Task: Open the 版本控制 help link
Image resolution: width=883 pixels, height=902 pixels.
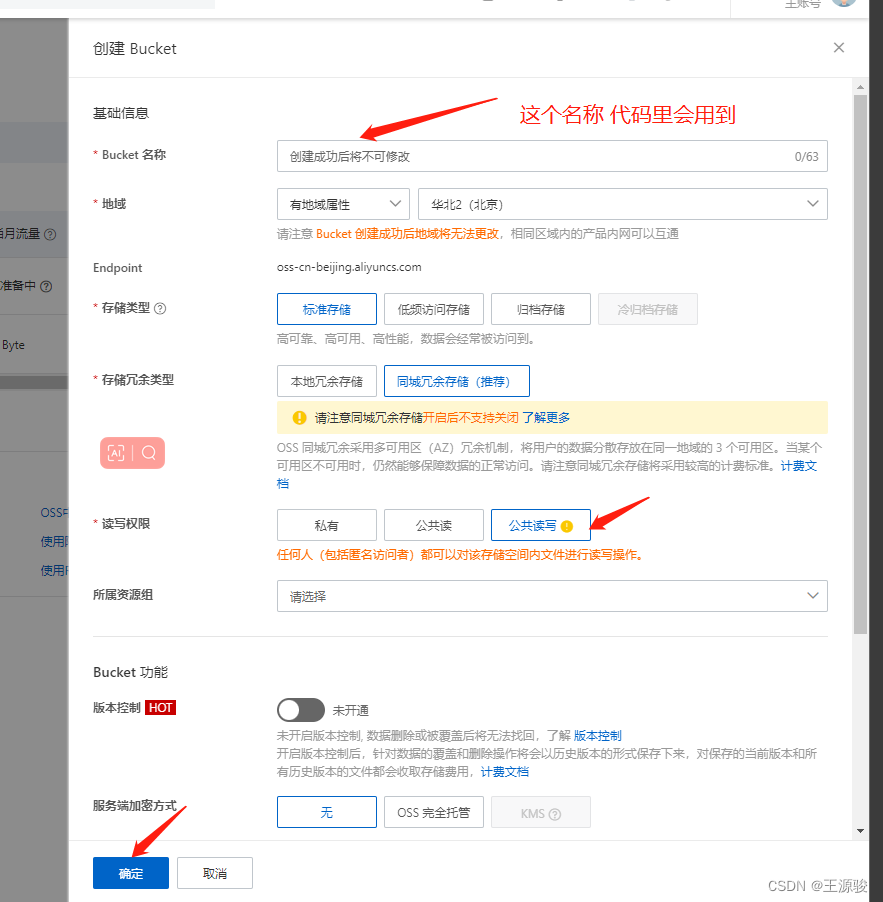Action: [x=598, y=735]
